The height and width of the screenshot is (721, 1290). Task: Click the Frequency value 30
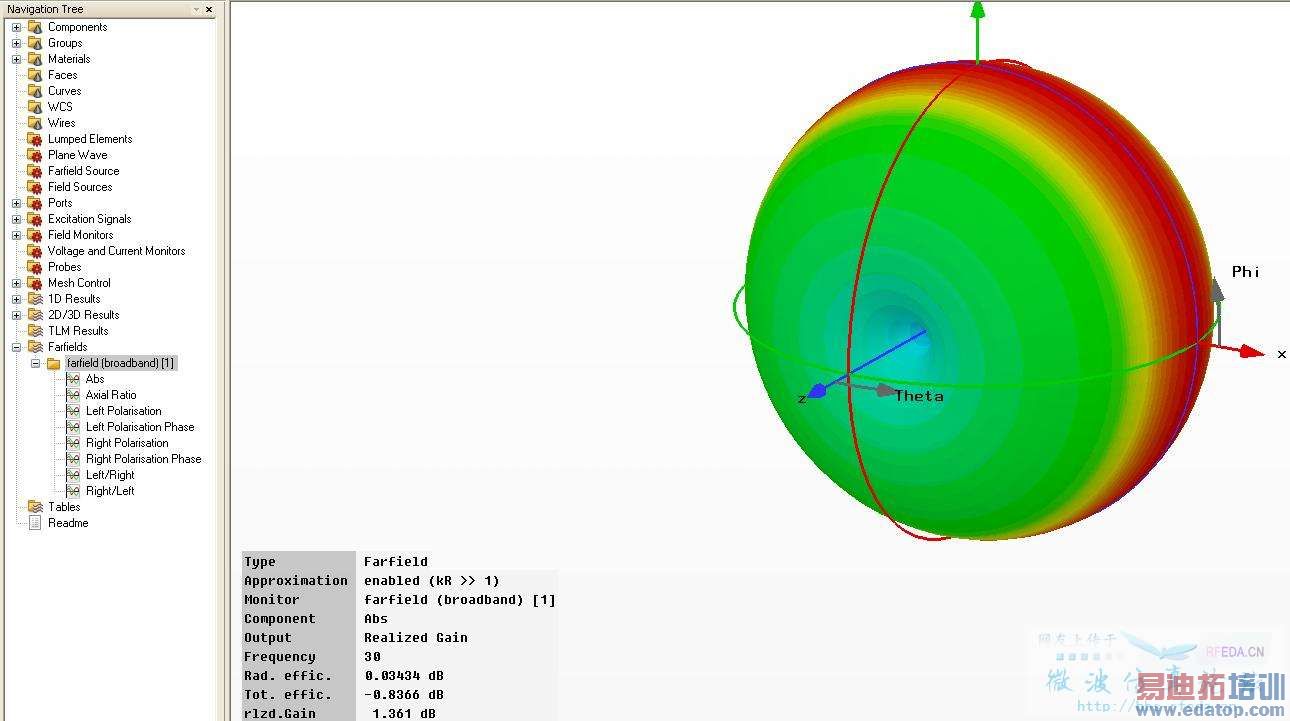372,656
